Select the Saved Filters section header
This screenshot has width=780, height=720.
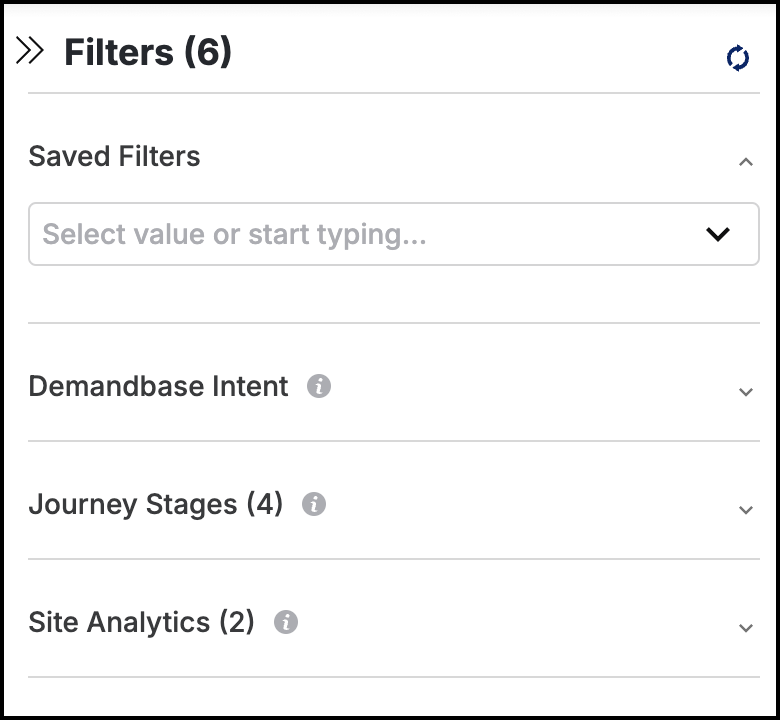pos(114,156)
